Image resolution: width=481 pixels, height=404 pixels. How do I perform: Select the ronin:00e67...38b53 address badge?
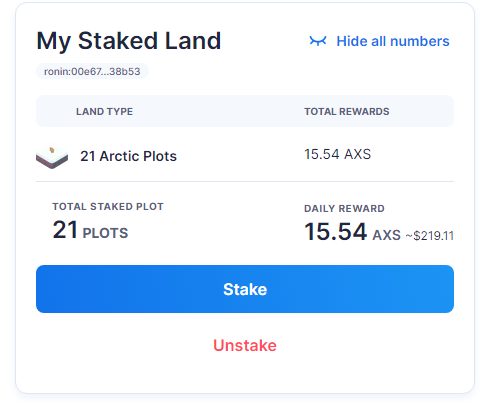(92, 71)
